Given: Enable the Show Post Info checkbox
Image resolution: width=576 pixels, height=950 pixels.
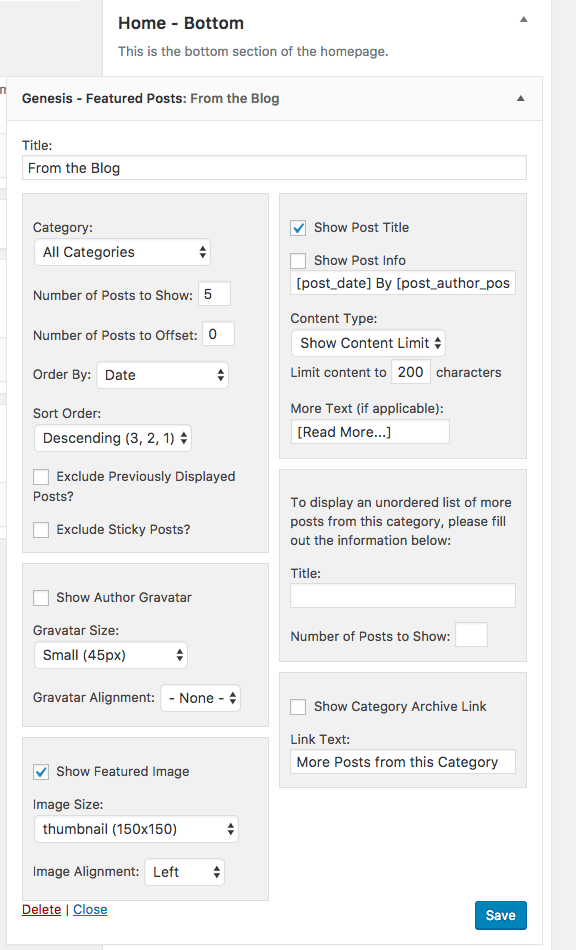Looking at the screenshot, I should coord(298,261).
